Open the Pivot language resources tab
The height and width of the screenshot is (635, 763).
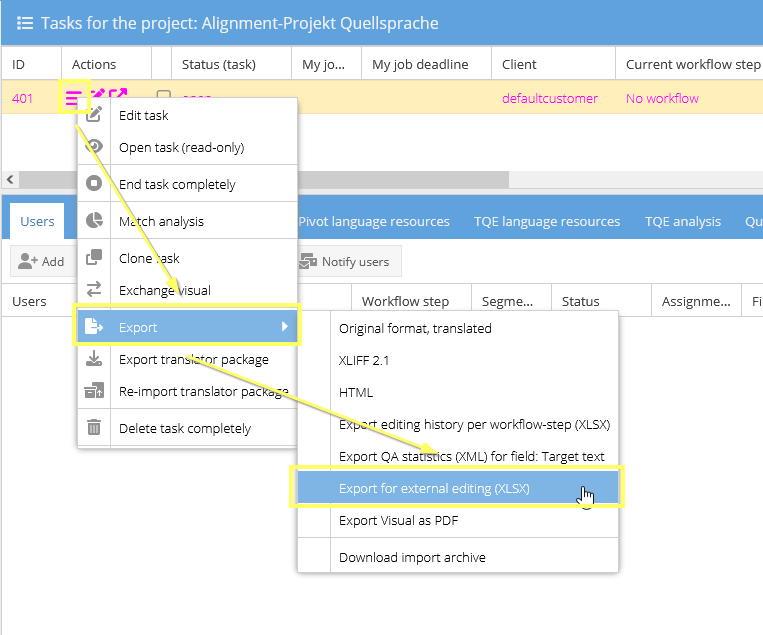click(x=374, y=221)
